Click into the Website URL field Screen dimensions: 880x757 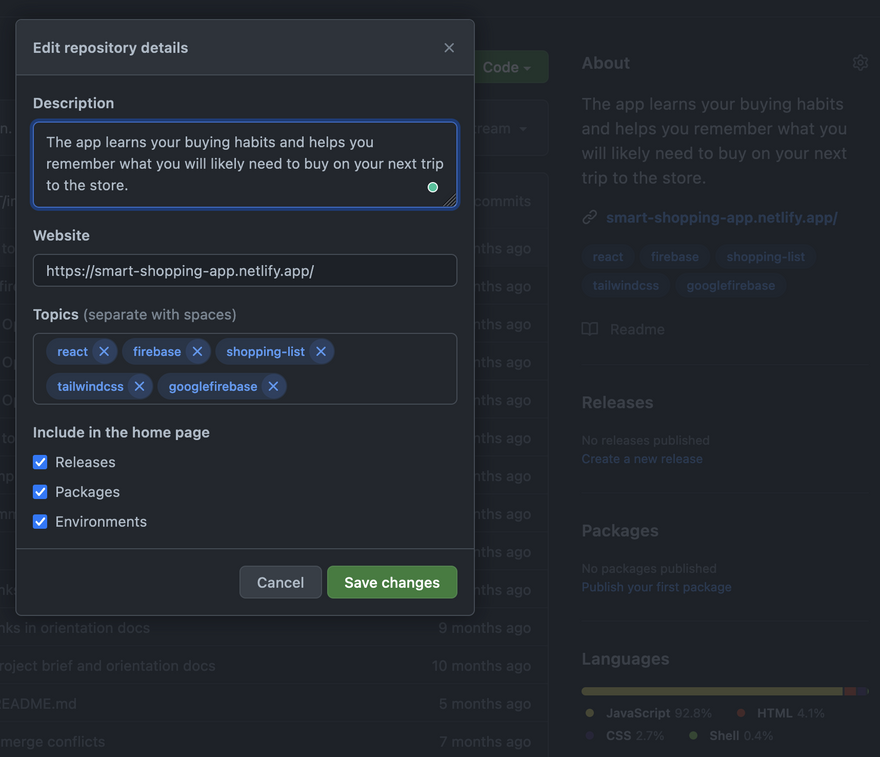point(245,271)
